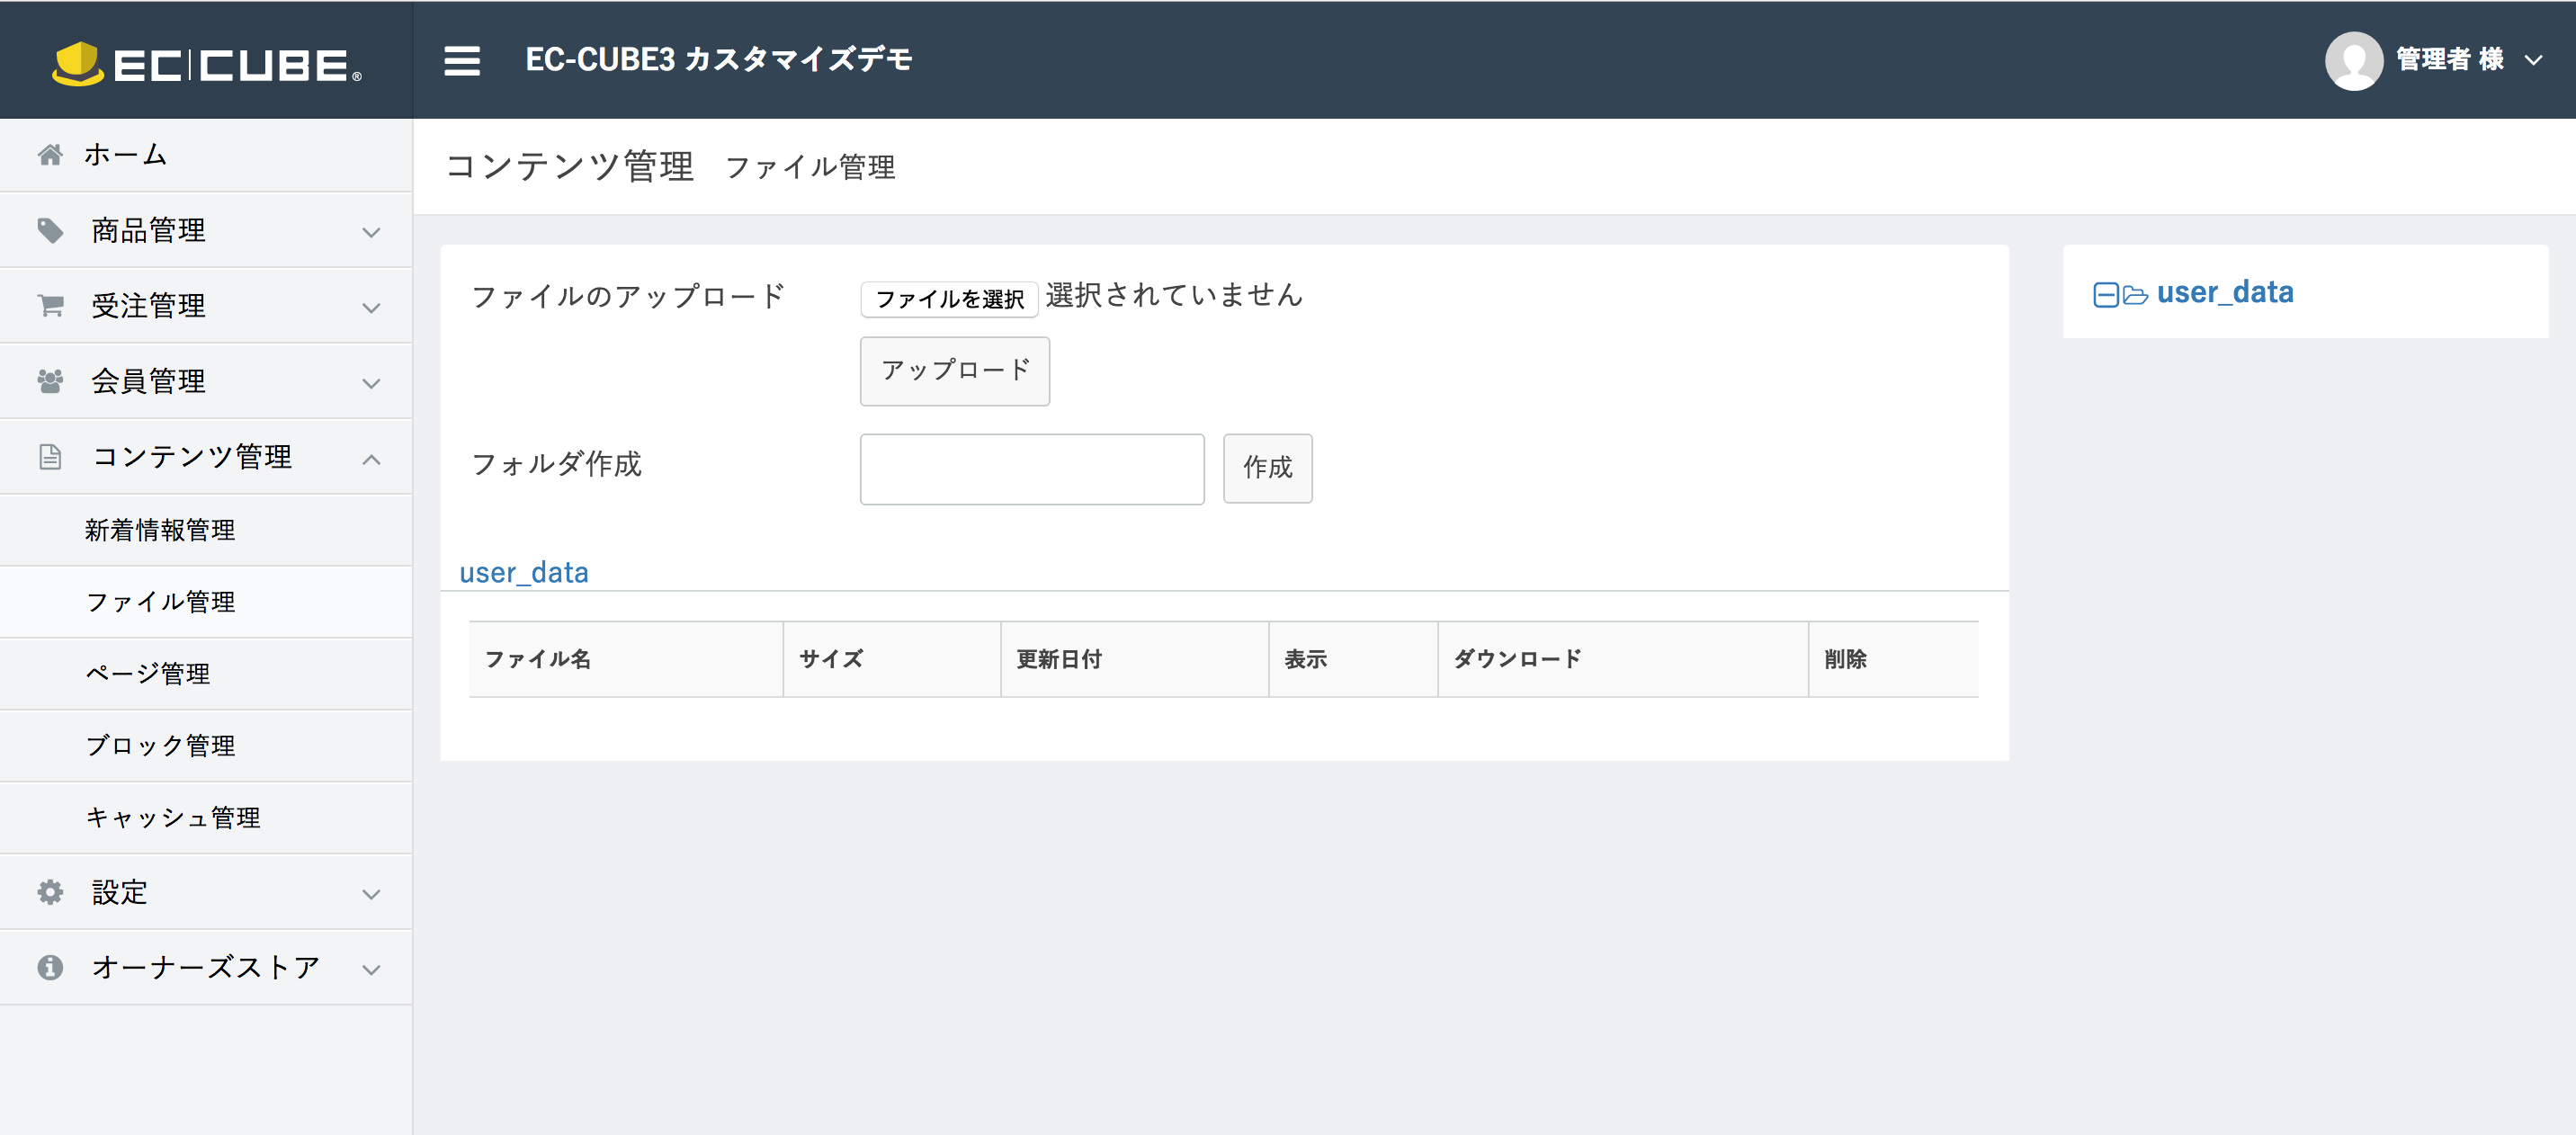The width and height of the screenshot is (2576, 1135).
Task: Open 新着情報管理 submenu item
Action: (206, 530)
